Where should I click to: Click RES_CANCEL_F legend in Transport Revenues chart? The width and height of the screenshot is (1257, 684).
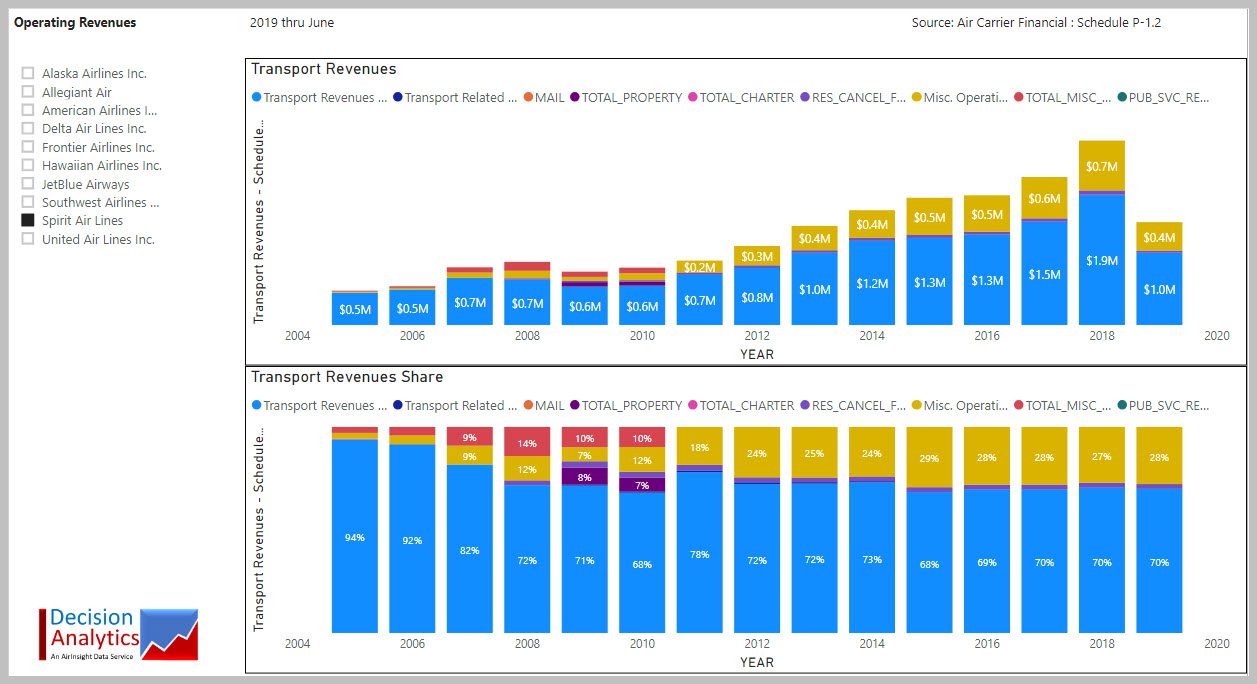853,98
